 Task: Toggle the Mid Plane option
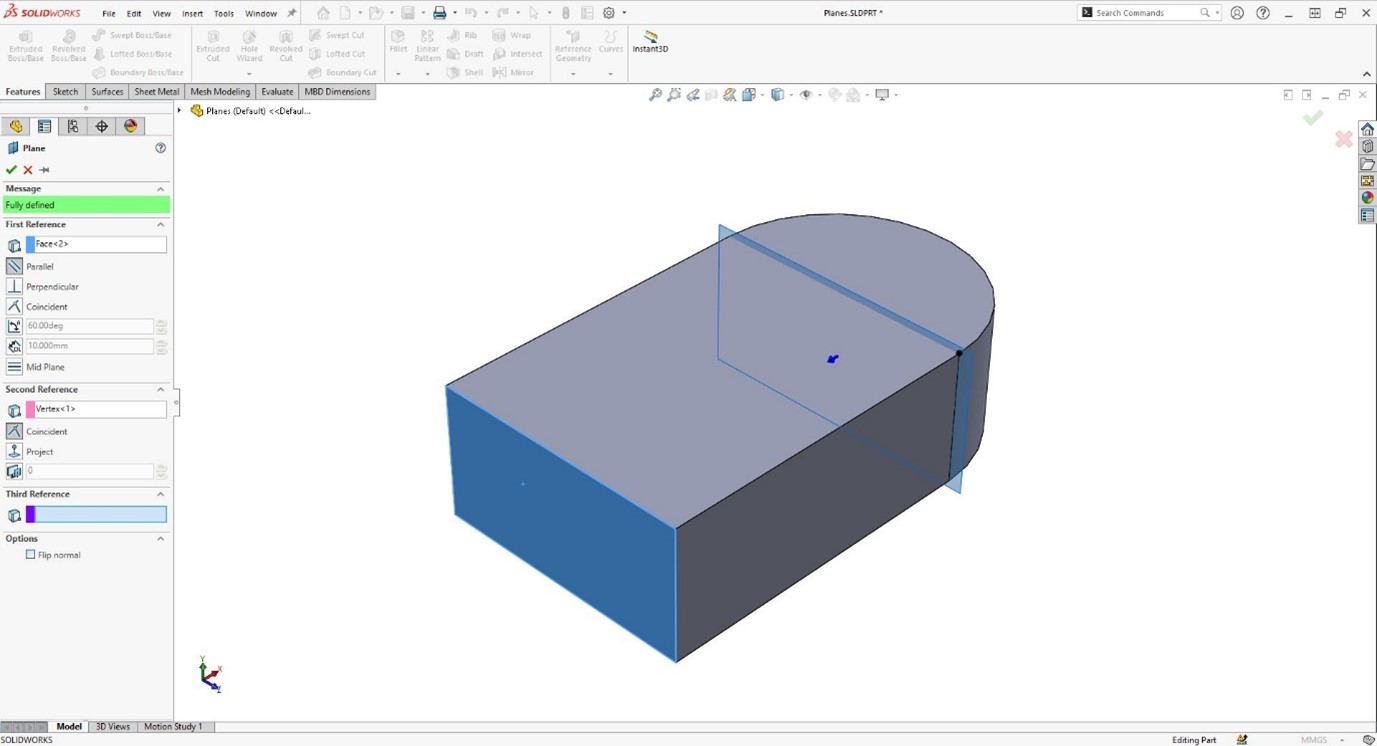coord(14,366)
